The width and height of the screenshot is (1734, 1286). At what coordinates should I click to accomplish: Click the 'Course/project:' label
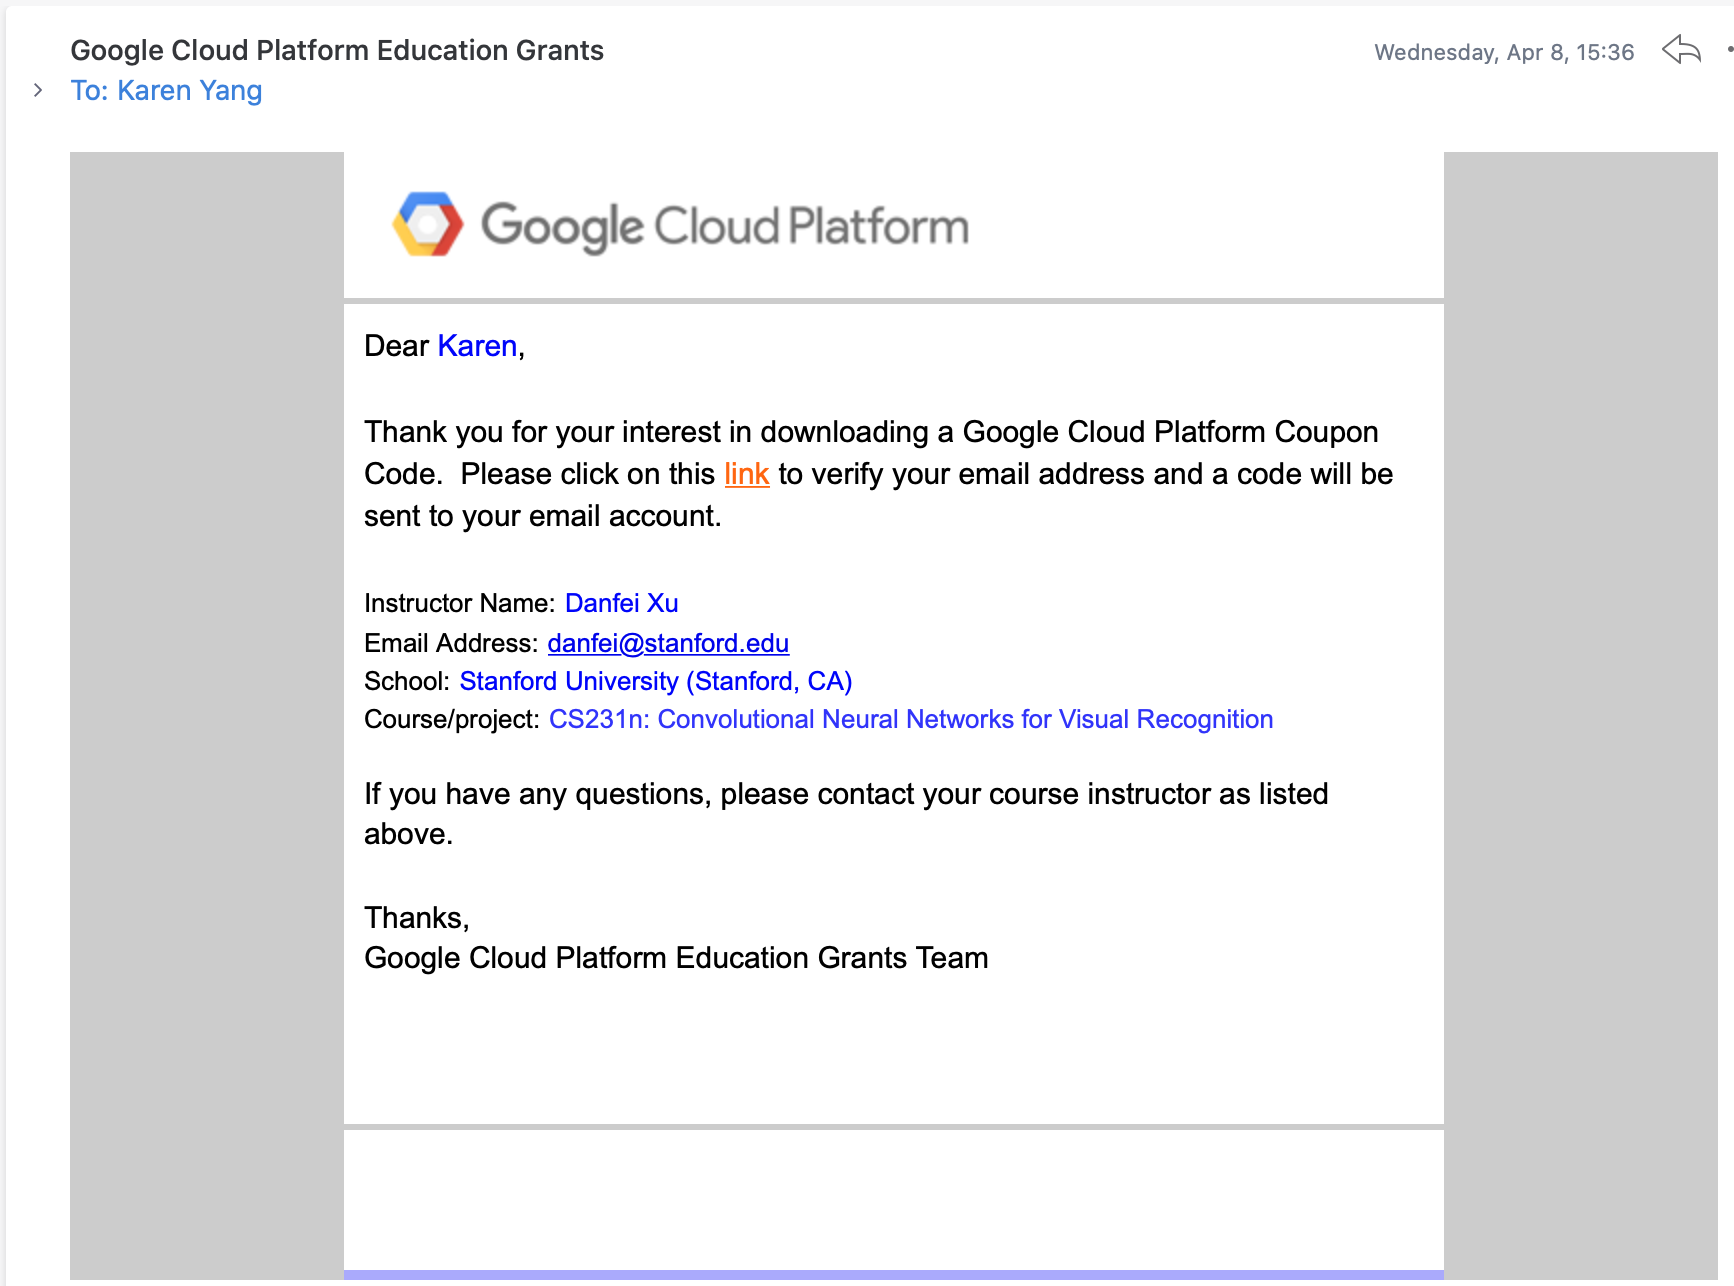click(x=452, y=719)
